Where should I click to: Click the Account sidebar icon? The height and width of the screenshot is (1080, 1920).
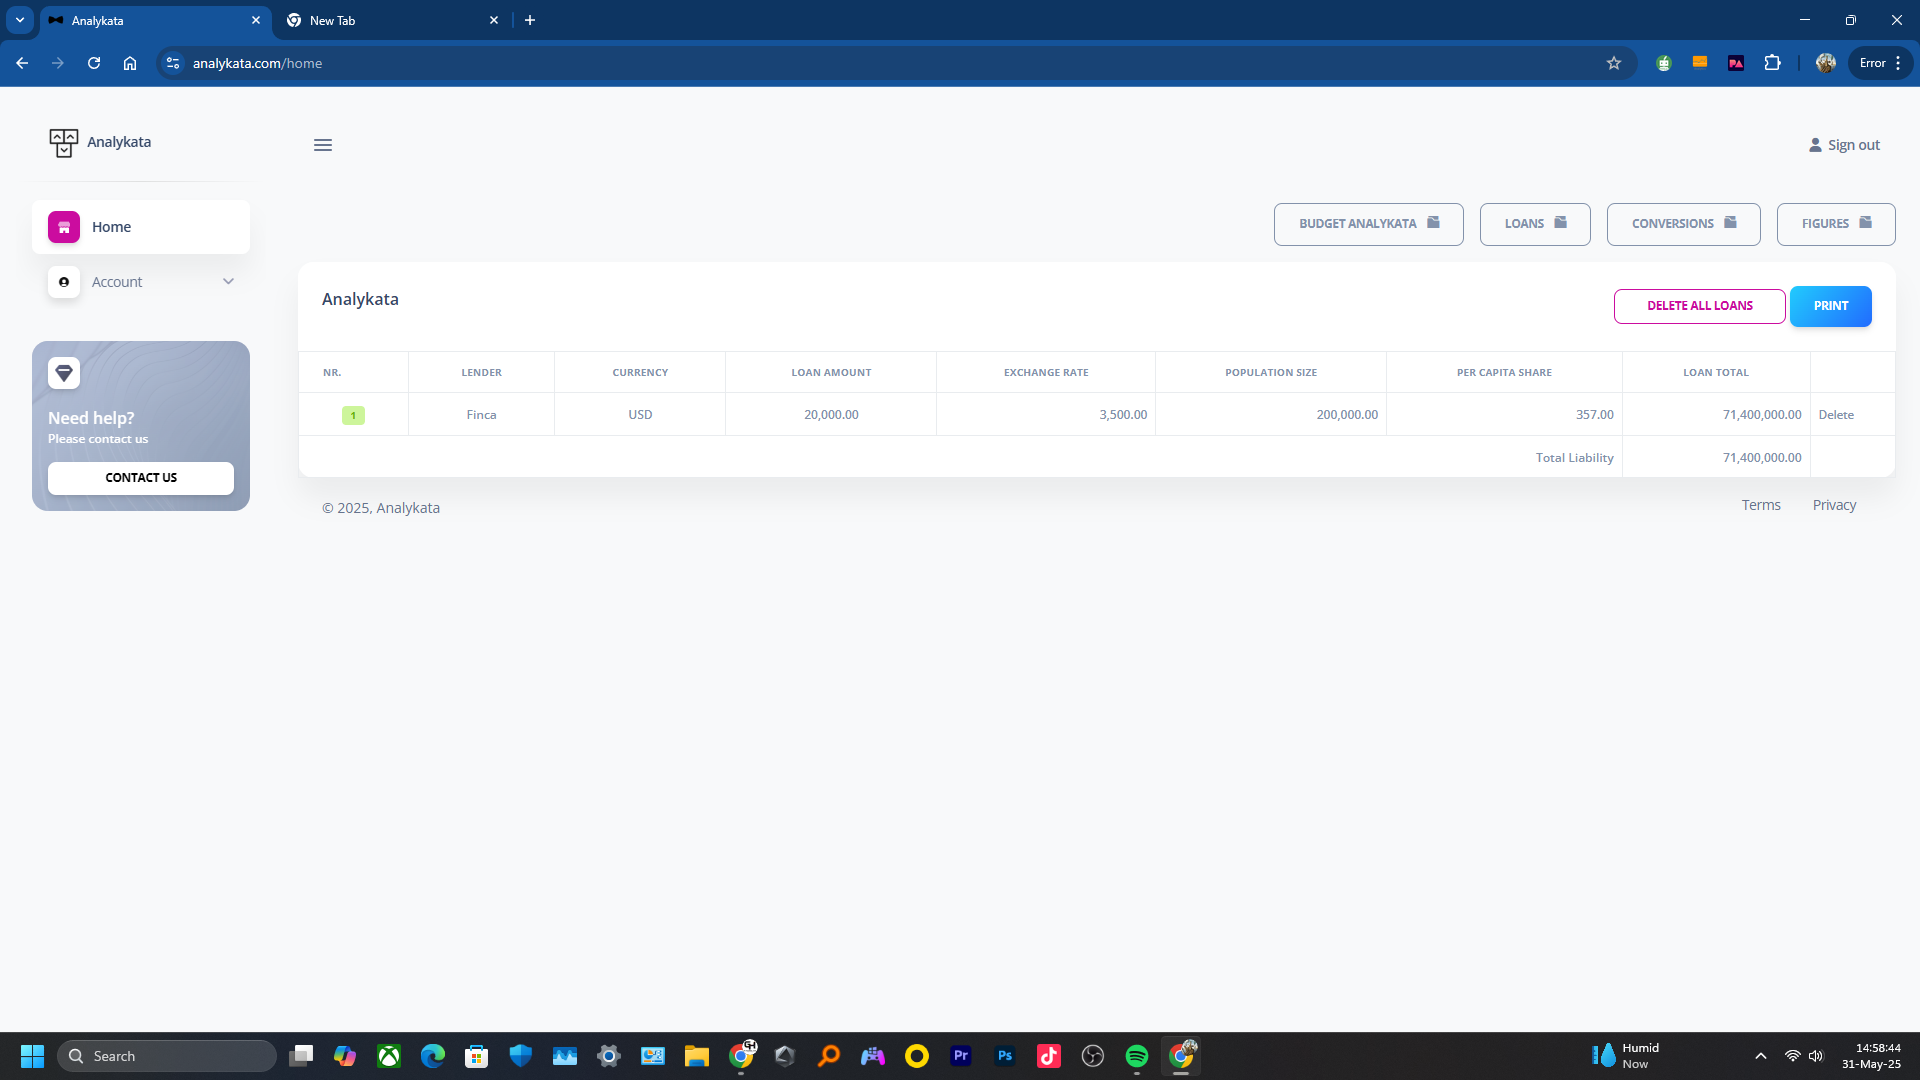(x=64, y=282)
